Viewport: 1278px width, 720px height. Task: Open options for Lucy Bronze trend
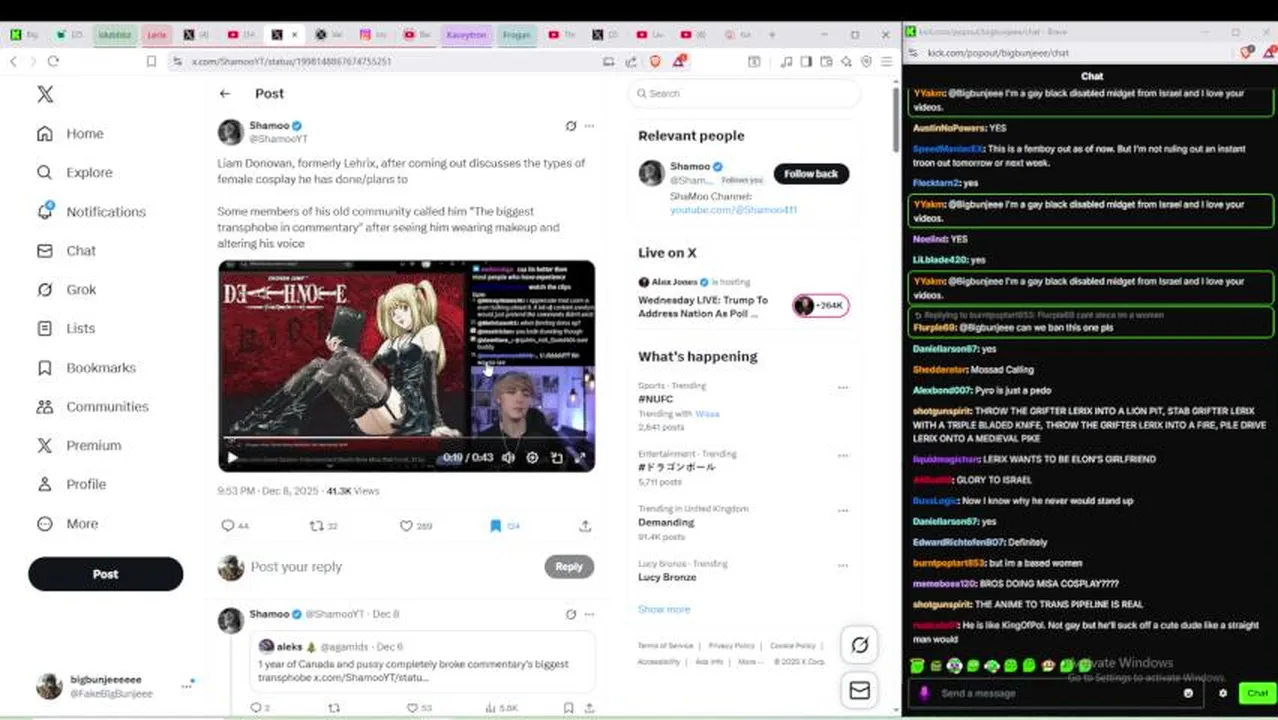842,565
